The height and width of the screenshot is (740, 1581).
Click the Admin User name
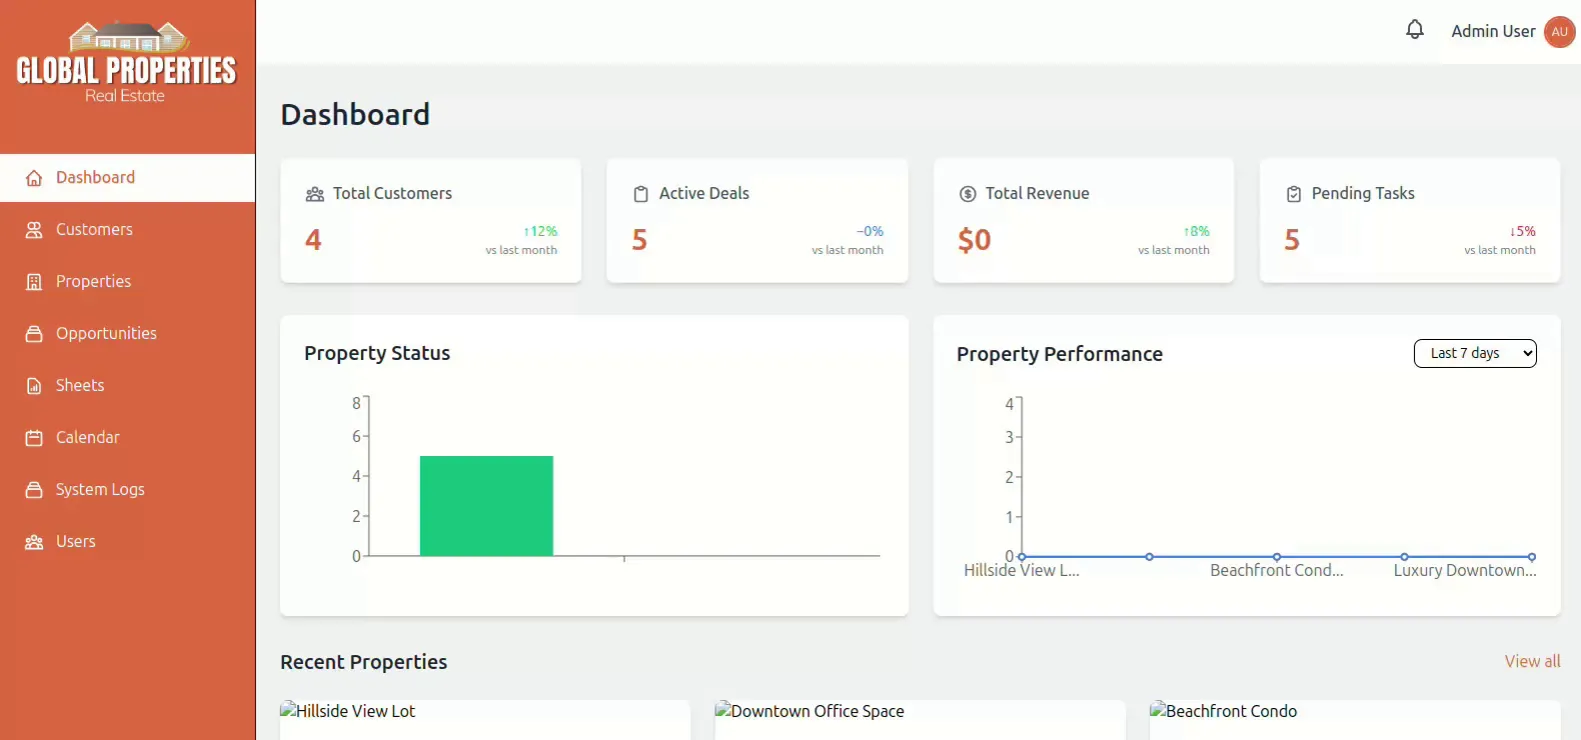(x=1493, y=31)
